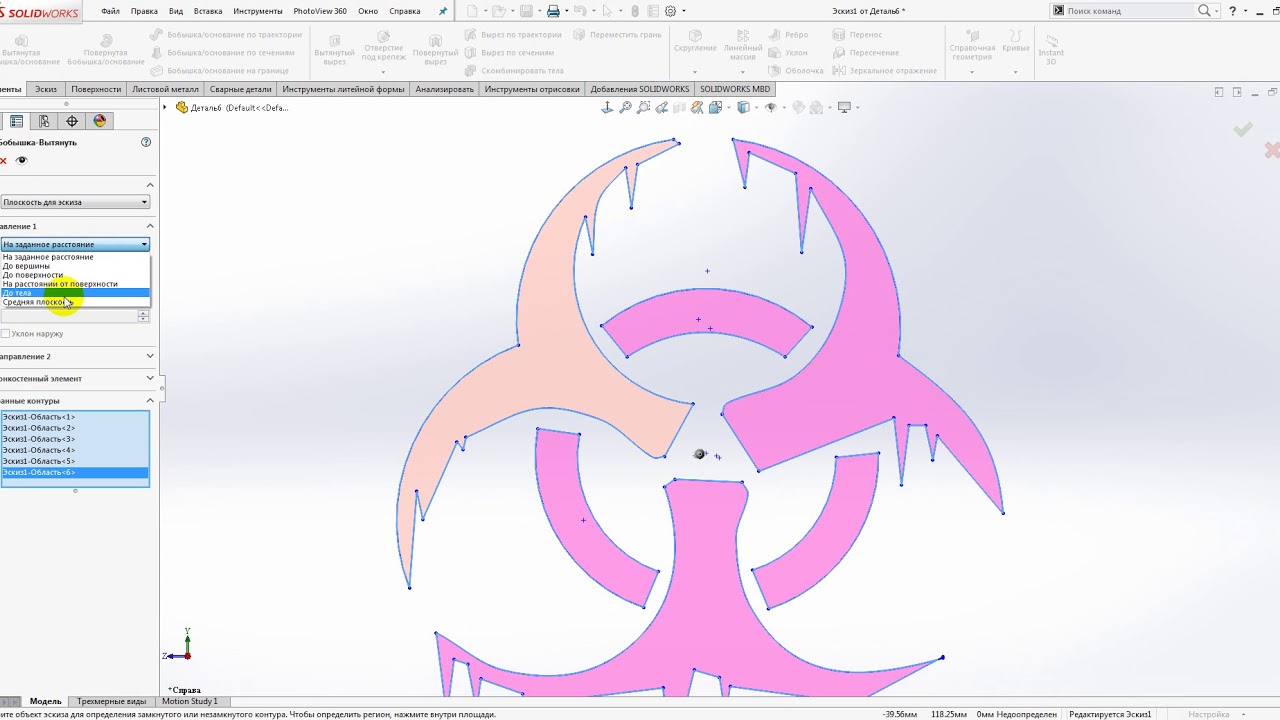Viewport: 1280px width, 720px height.
Task: Choose До тела highlighted option
Action: (75, 293)
